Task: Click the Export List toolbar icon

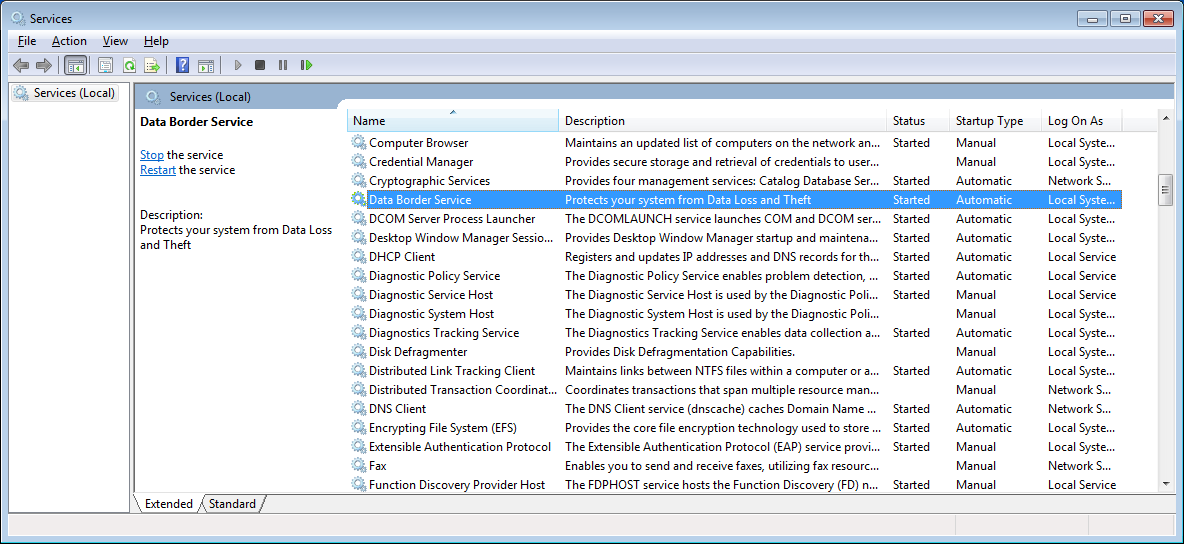Action: [x=152, y=65]
